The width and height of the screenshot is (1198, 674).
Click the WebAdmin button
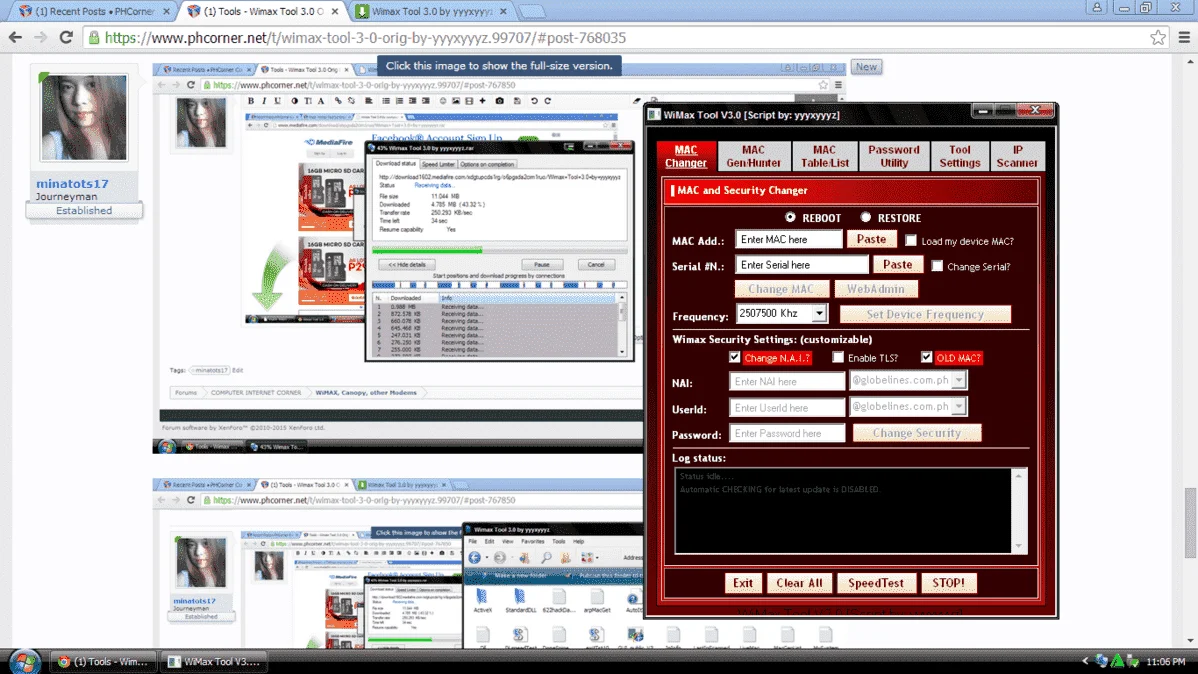click(876, 289)
